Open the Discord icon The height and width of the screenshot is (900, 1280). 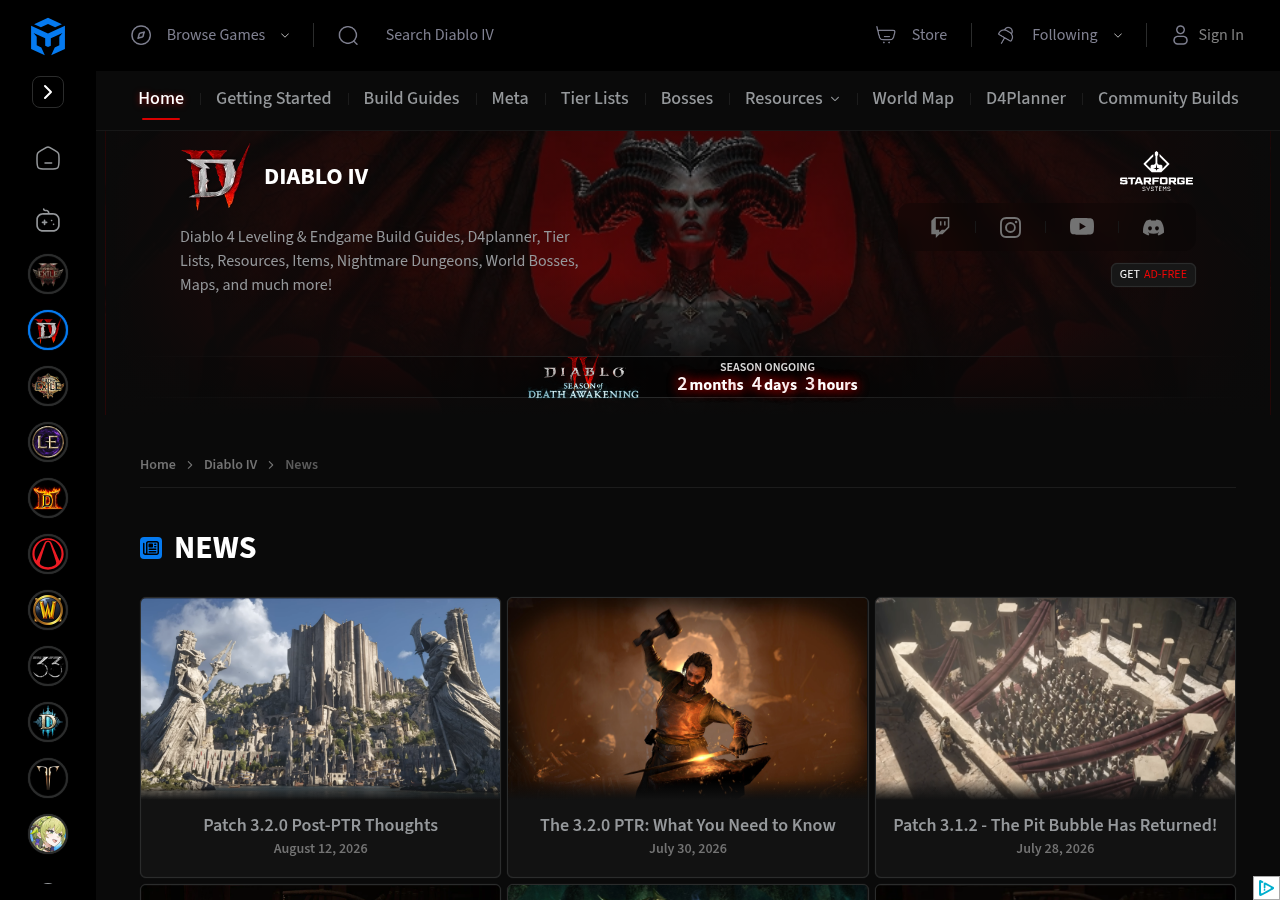[x=1153, y=227]
